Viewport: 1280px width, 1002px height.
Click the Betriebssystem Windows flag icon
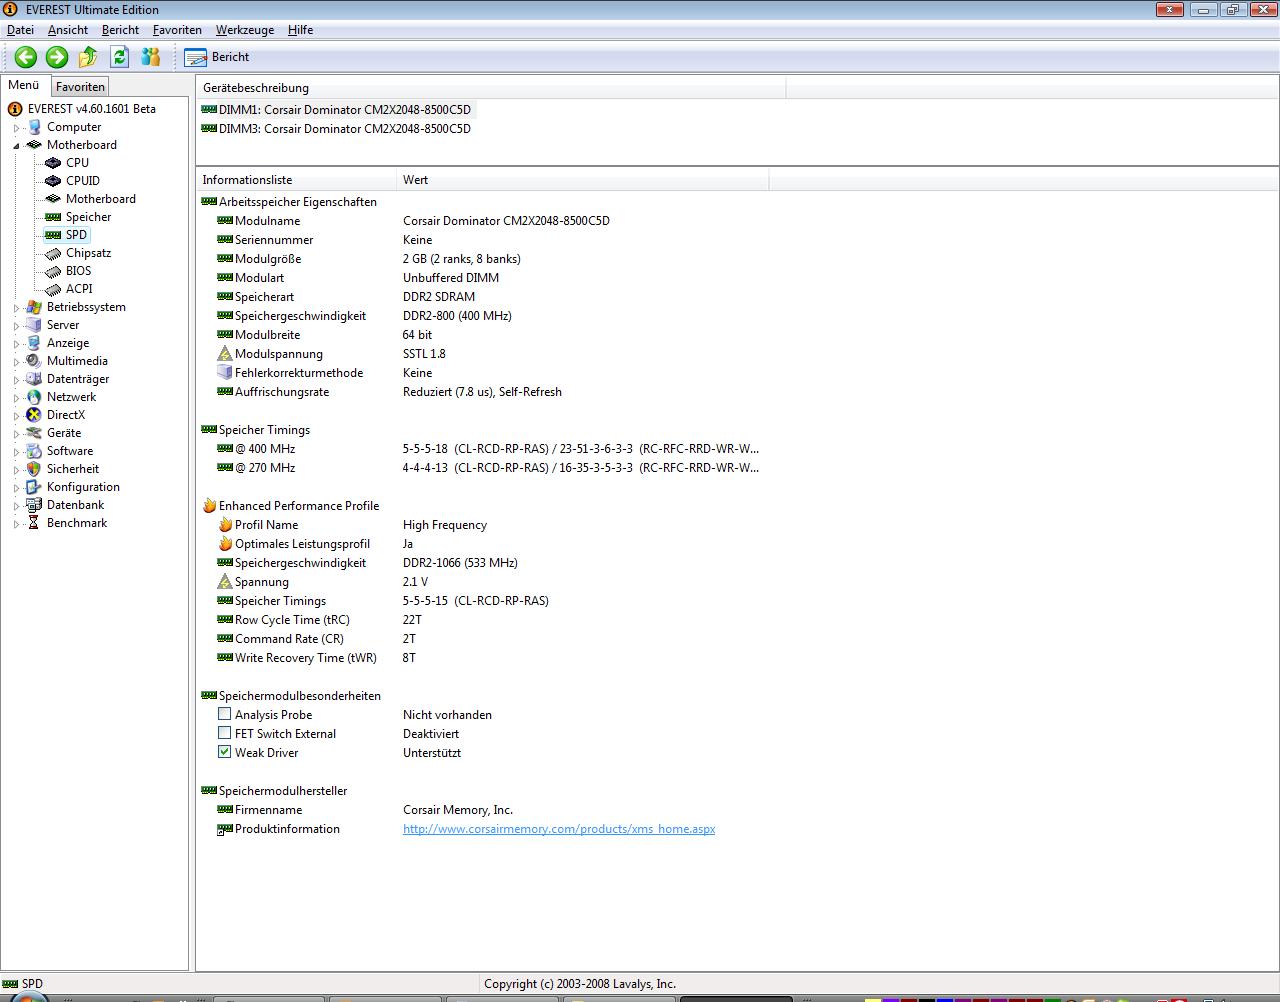34,307
